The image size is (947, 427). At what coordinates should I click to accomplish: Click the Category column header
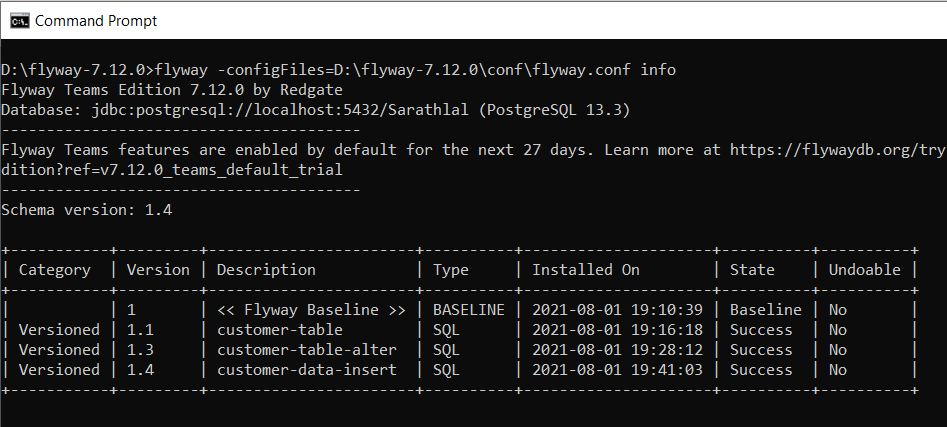point(55,269)
